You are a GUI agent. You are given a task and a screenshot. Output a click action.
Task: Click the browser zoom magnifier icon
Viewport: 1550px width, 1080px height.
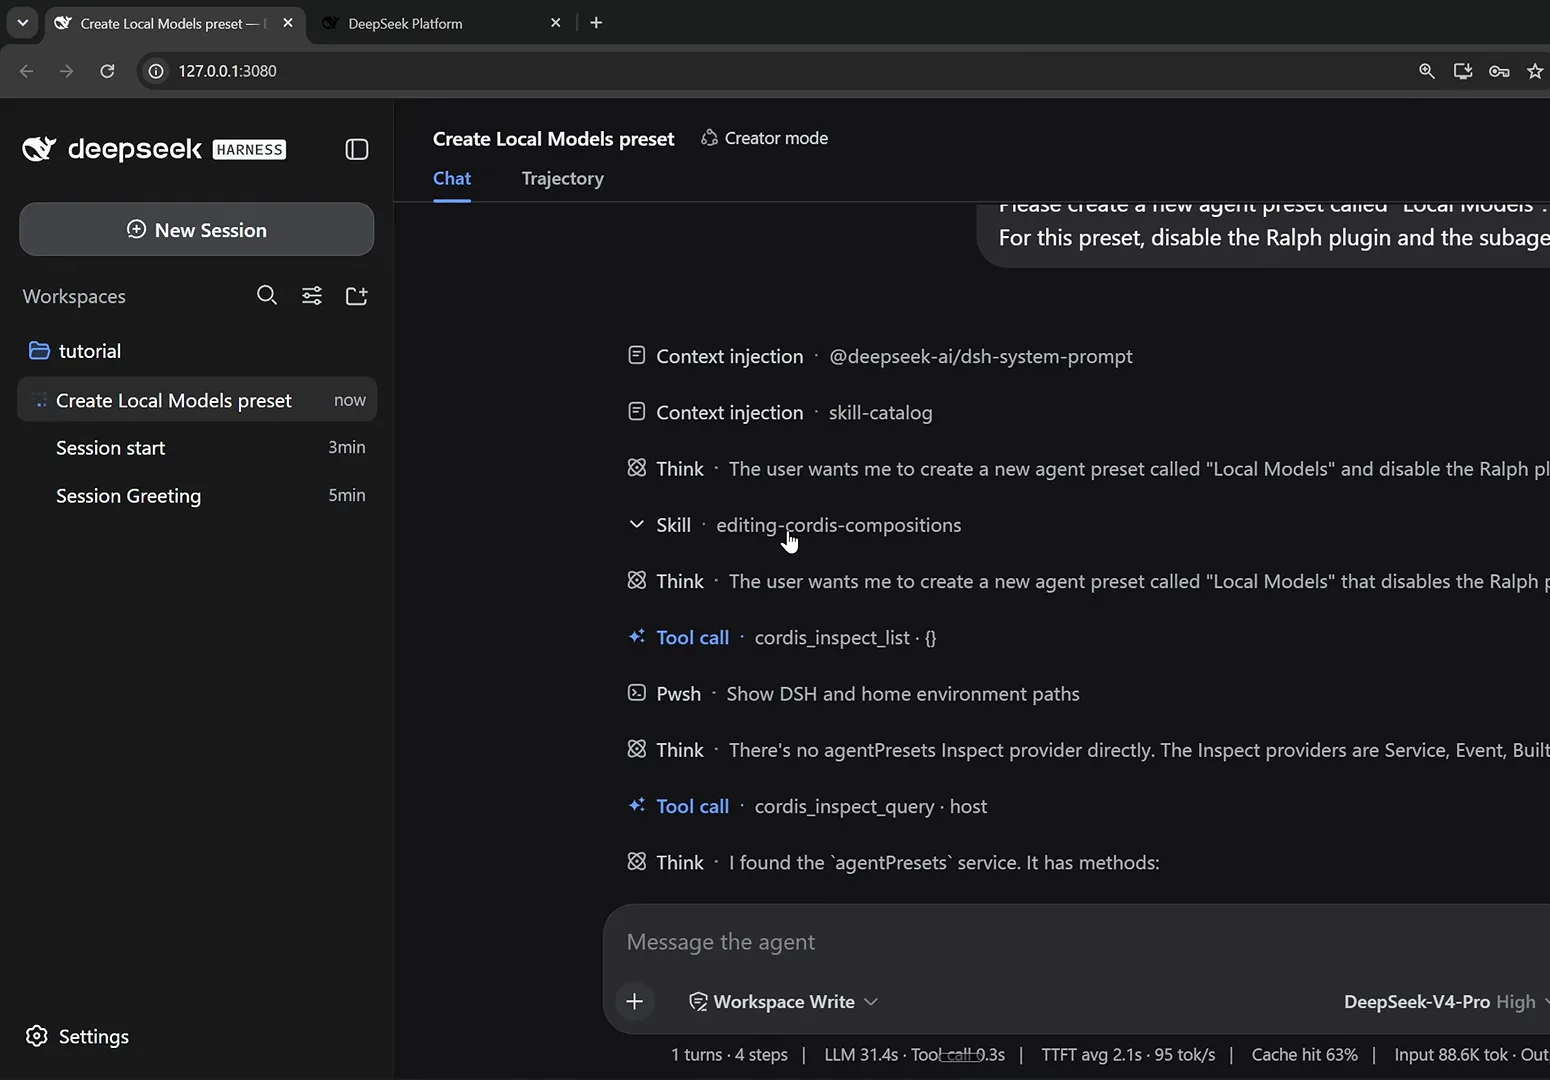pos(1427,71)
